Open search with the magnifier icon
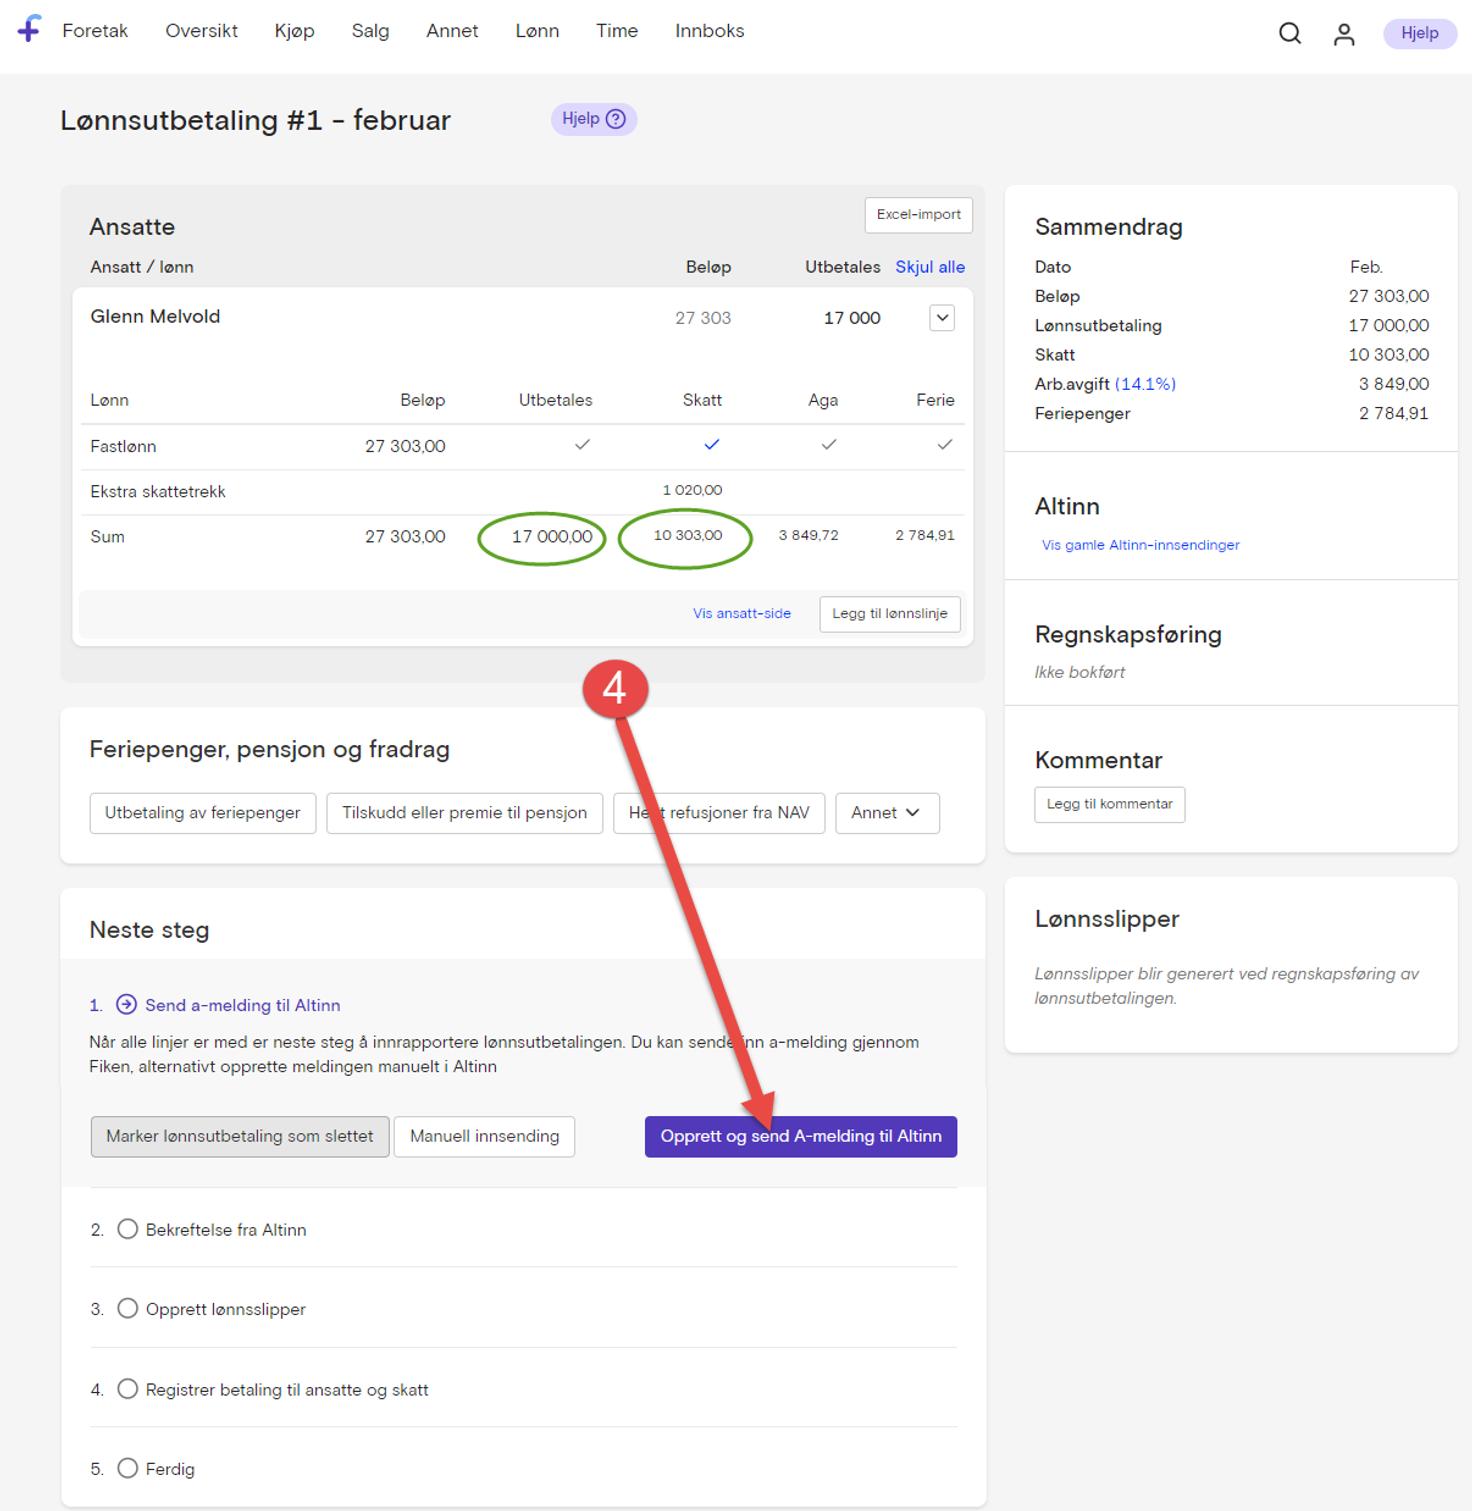 pos(1290,33)
